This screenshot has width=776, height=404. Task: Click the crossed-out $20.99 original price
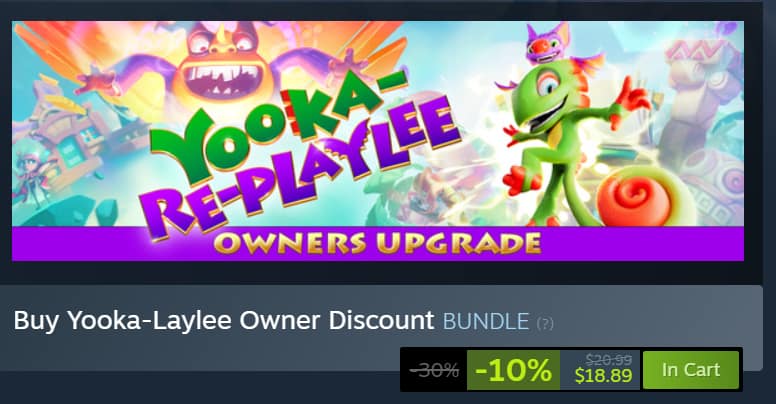pos(608,359)
